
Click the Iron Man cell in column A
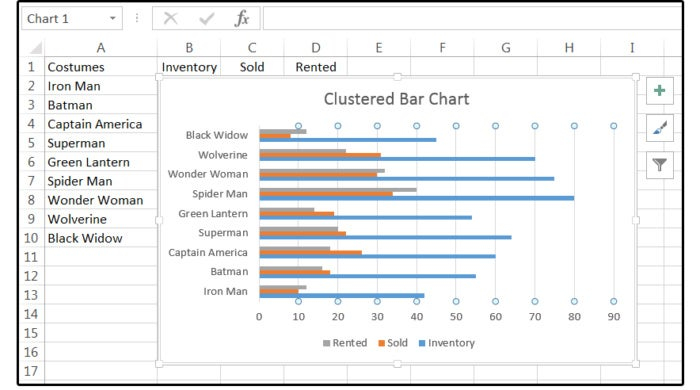pyautogui.click(x=101, y=86)
